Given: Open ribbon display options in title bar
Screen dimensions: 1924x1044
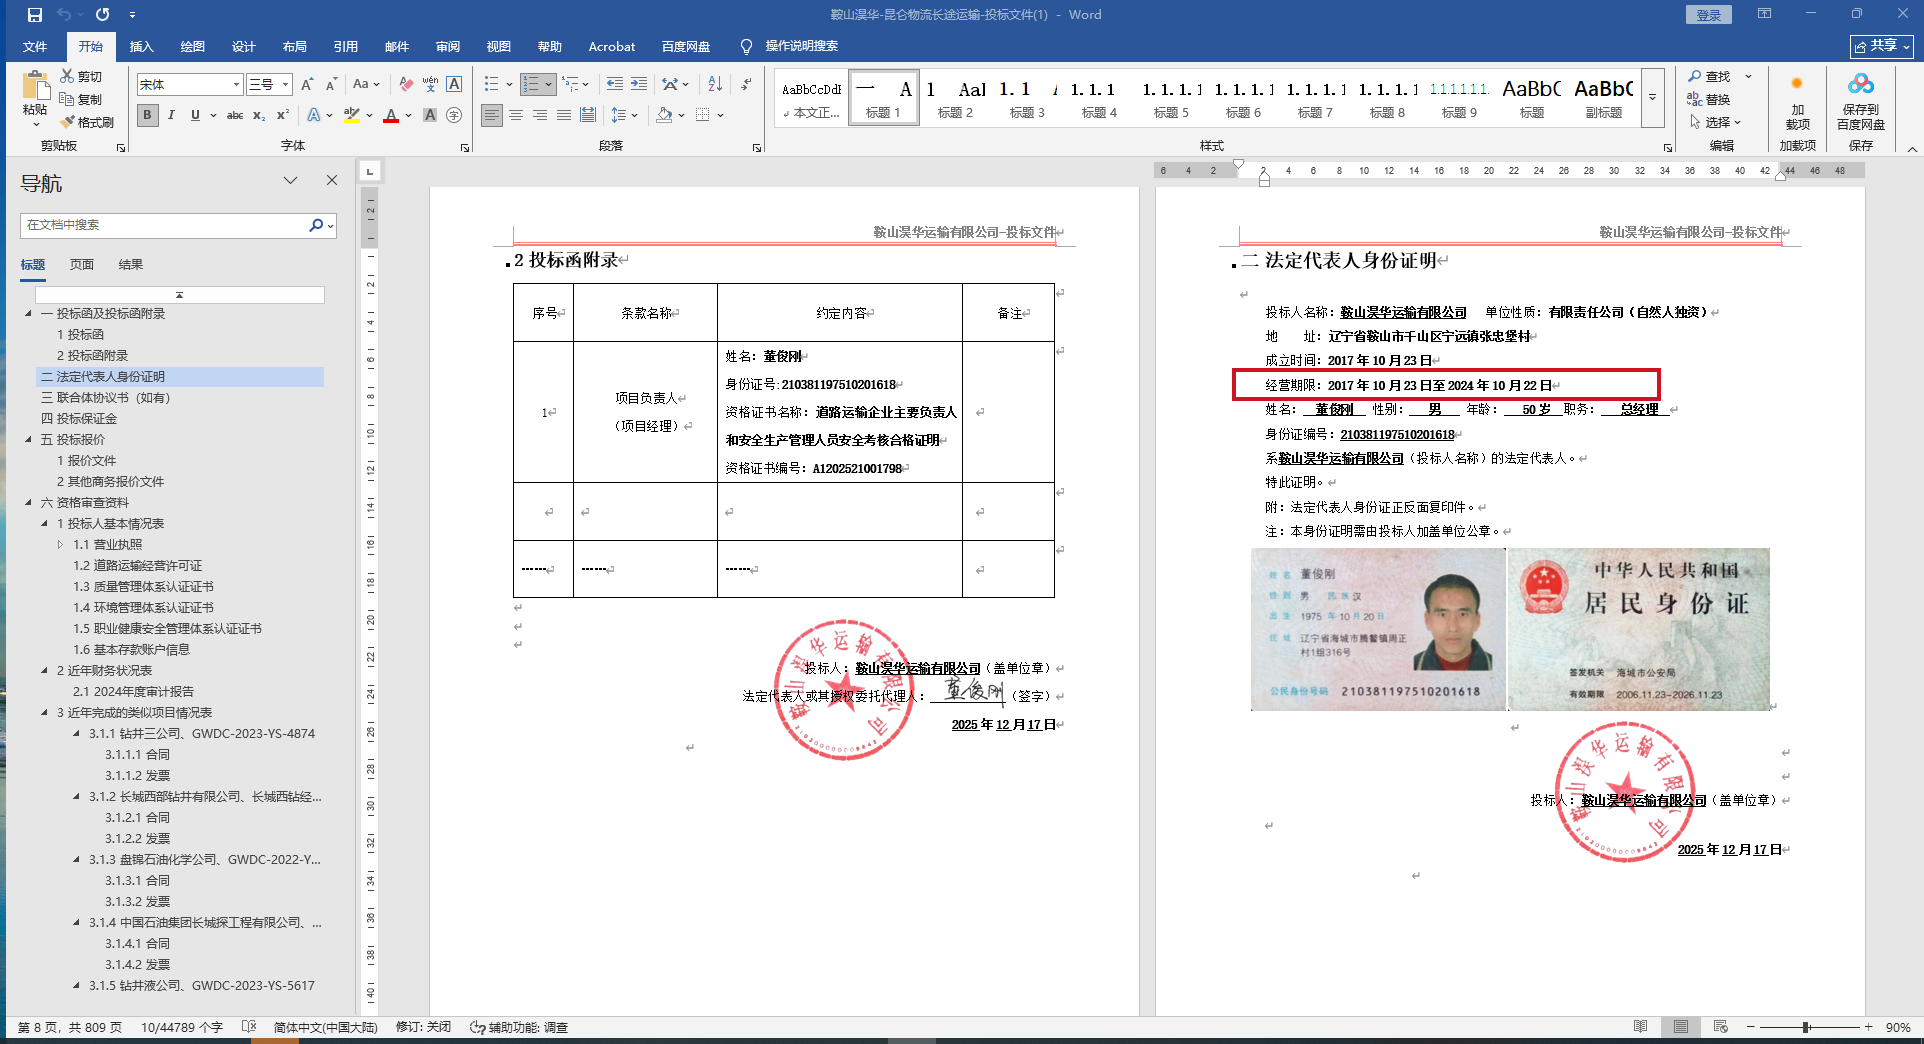Looking at the screenshot, I should pyautogui.click(x=1765, y=14).
